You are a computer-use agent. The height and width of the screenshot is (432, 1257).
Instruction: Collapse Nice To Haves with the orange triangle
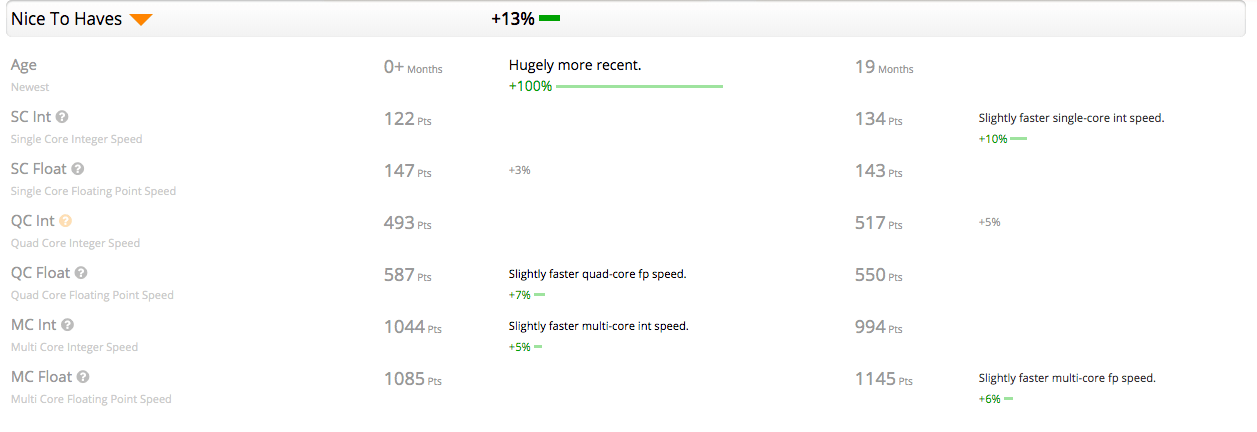pos(141,20)
